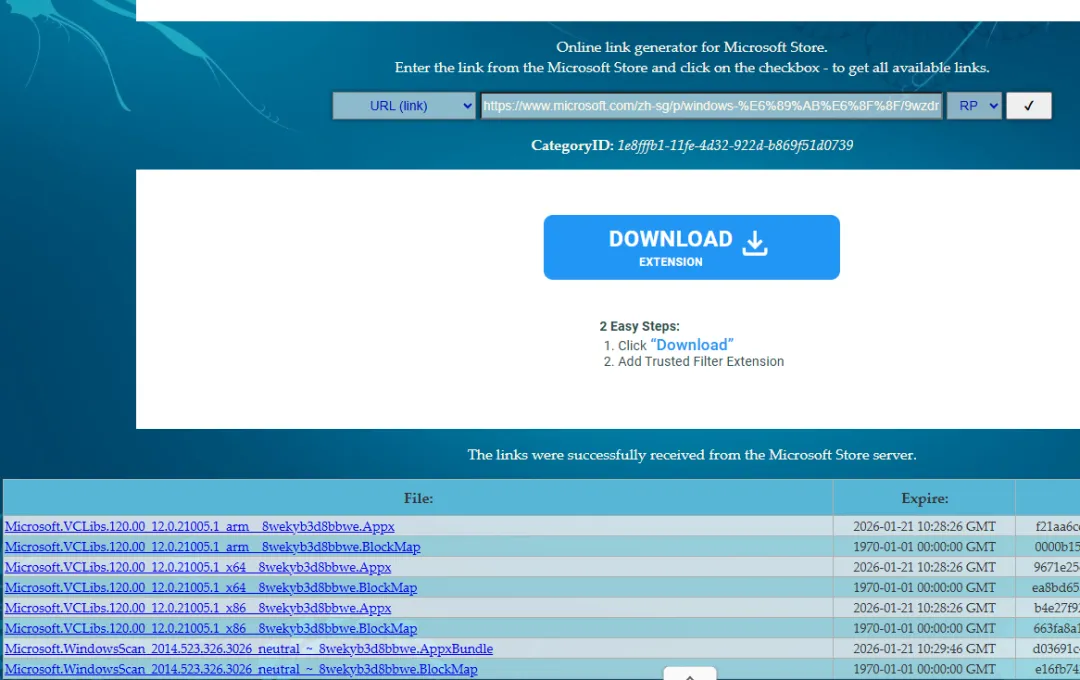Click the download arrow icon in the banner
The image size is (1080, 680).
(x=755, y=243)
